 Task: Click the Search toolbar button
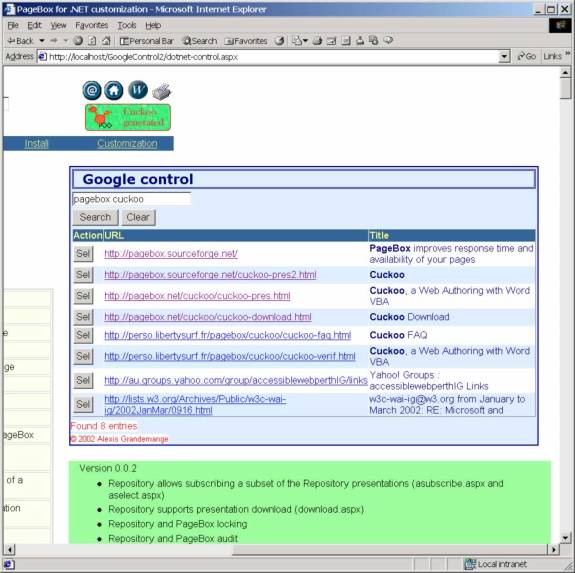point(200,41)
